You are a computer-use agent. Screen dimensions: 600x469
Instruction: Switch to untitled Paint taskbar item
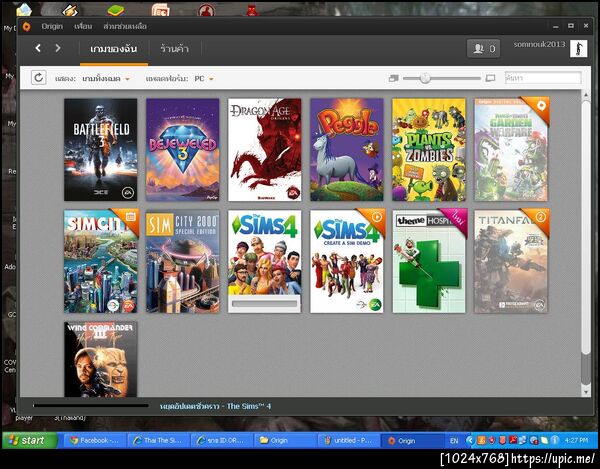click(x=349, y=440)
